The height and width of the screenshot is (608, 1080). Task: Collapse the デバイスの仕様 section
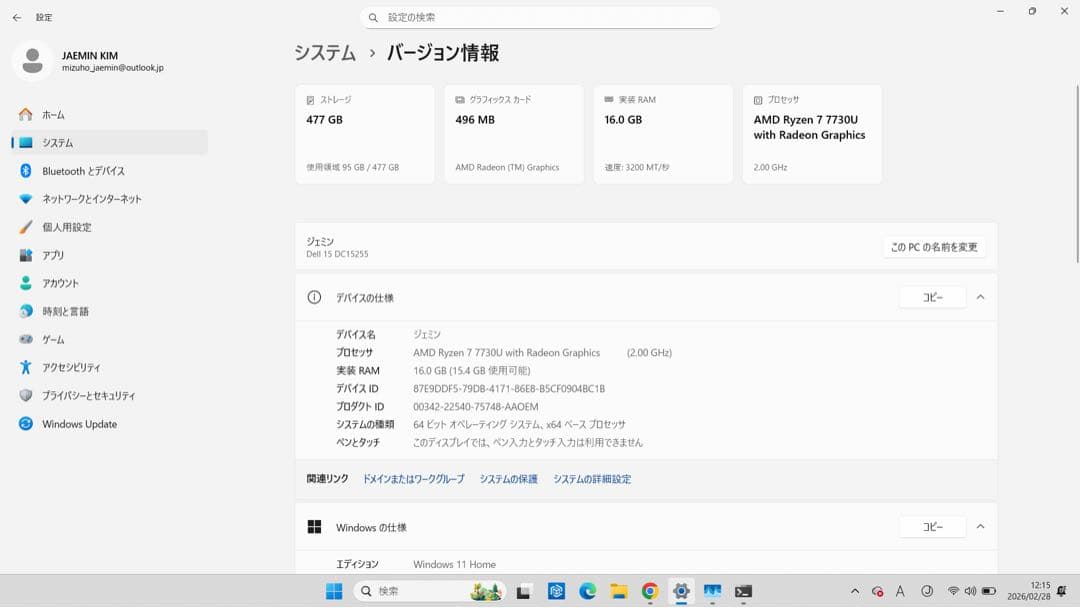[x=980, y=297]
